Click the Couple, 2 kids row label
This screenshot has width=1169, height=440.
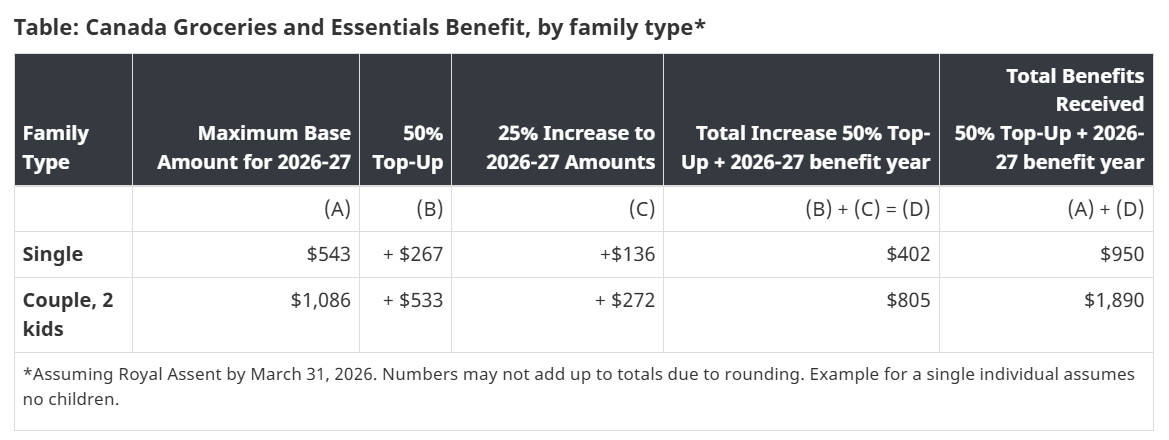(67, 314)
